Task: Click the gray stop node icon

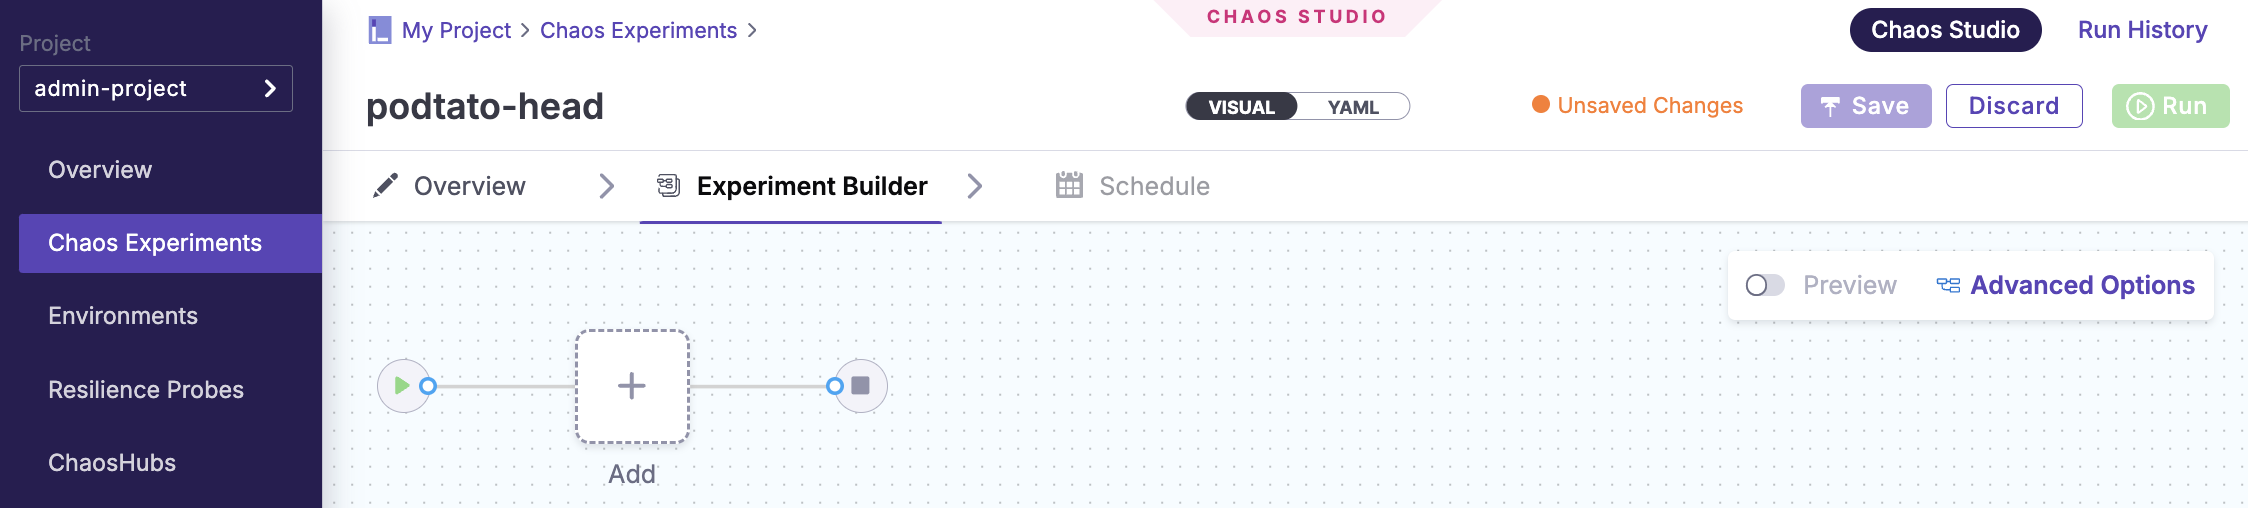Action: point(860,386)
